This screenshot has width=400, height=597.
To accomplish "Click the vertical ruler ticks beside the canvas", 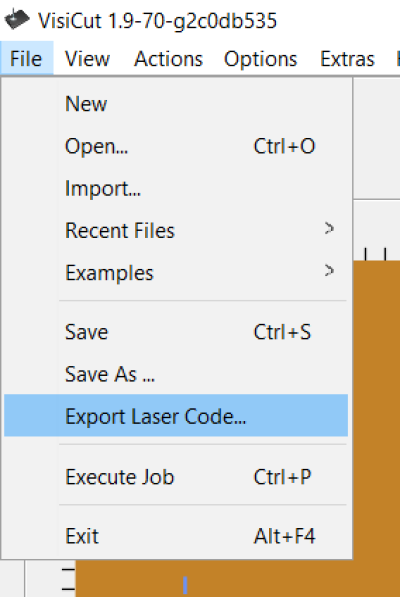I will (69, 579).
